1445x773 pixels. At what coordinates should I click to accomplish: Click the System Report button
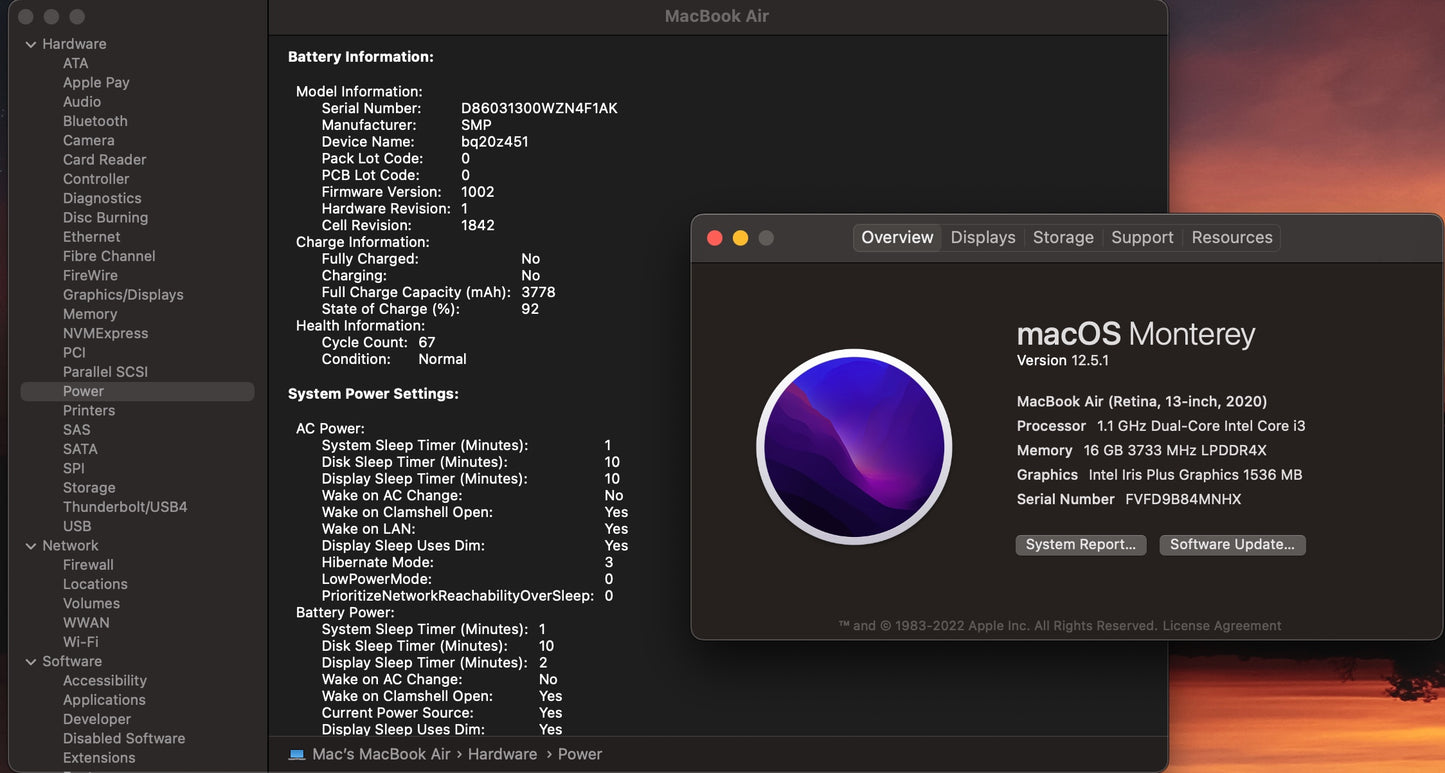click(x=1080, y=545)
